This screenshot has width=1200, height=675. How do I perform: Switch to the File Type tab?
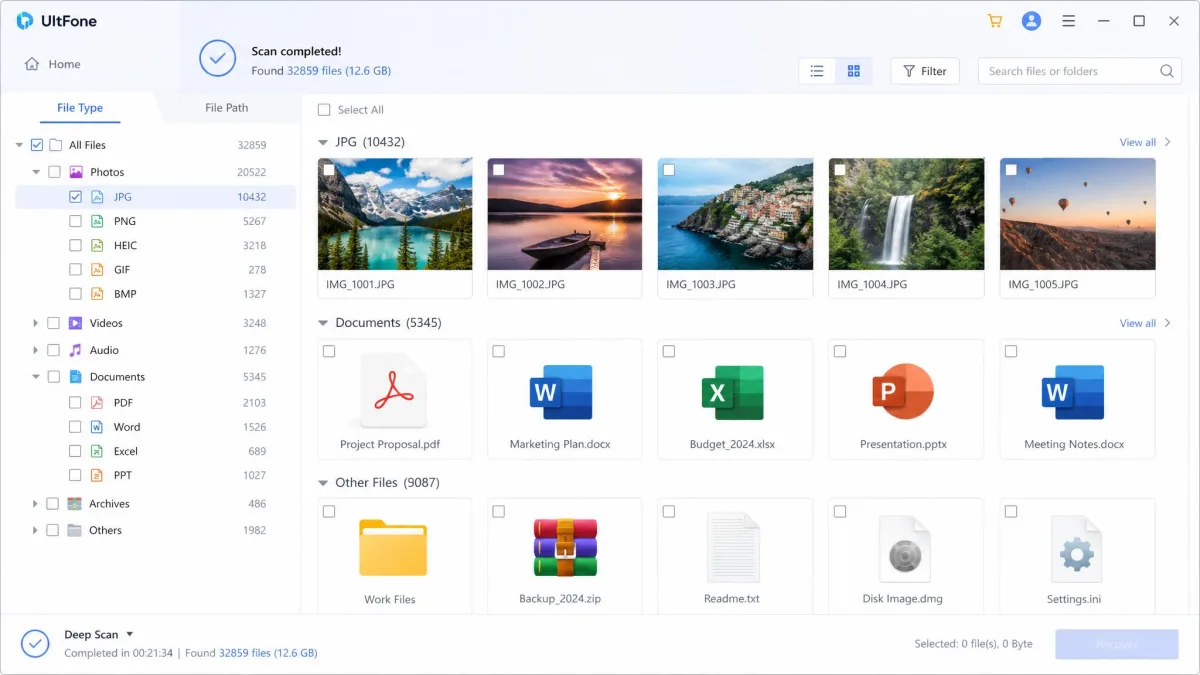[80, 108]
